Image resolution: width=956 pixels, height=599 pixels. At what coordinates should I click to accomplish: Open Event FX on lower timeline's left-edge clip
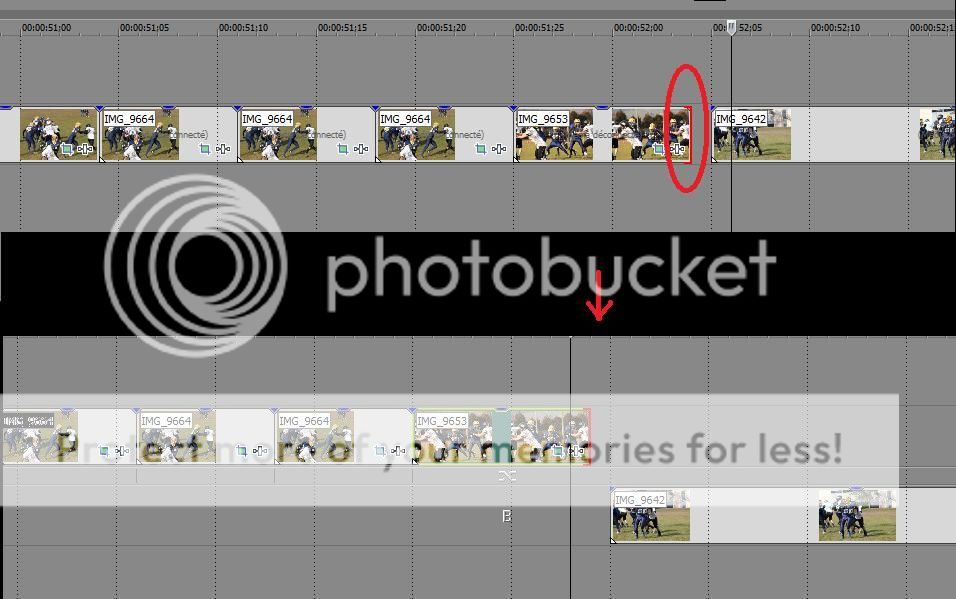pyautogui.click(x=122, y=451)
